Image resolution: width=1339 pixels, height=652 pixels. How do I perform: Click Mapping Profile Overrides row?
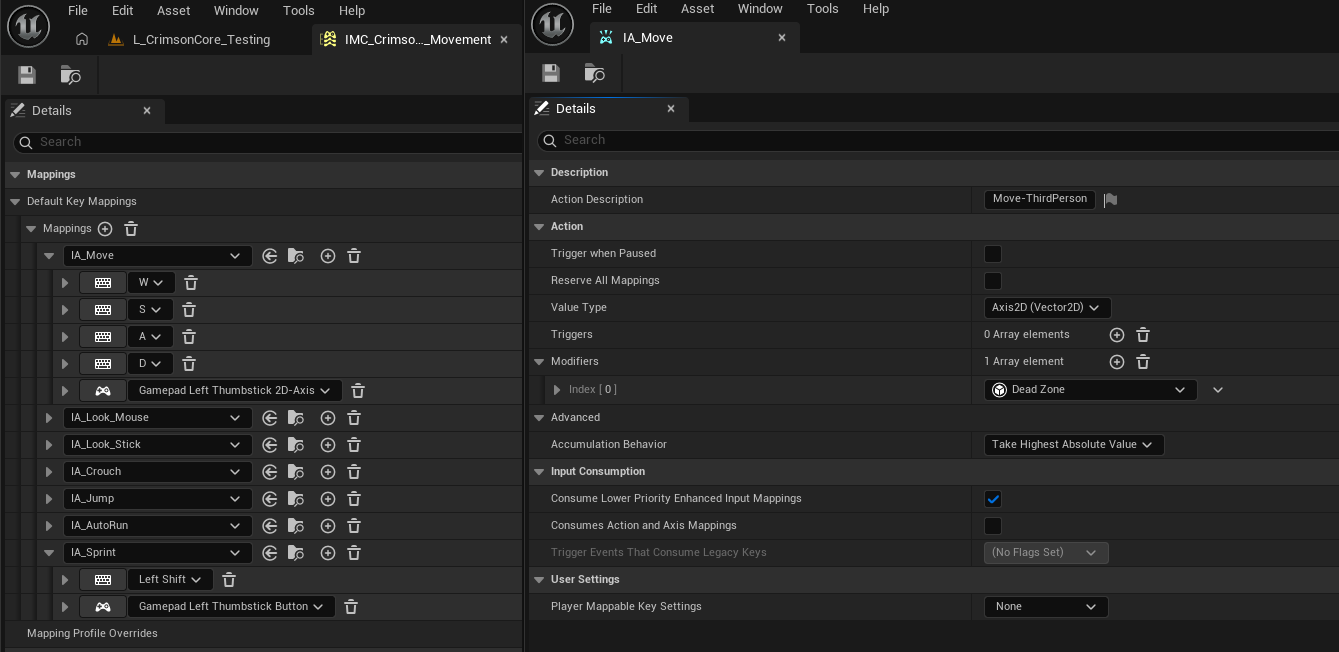[x=263, y=634]
